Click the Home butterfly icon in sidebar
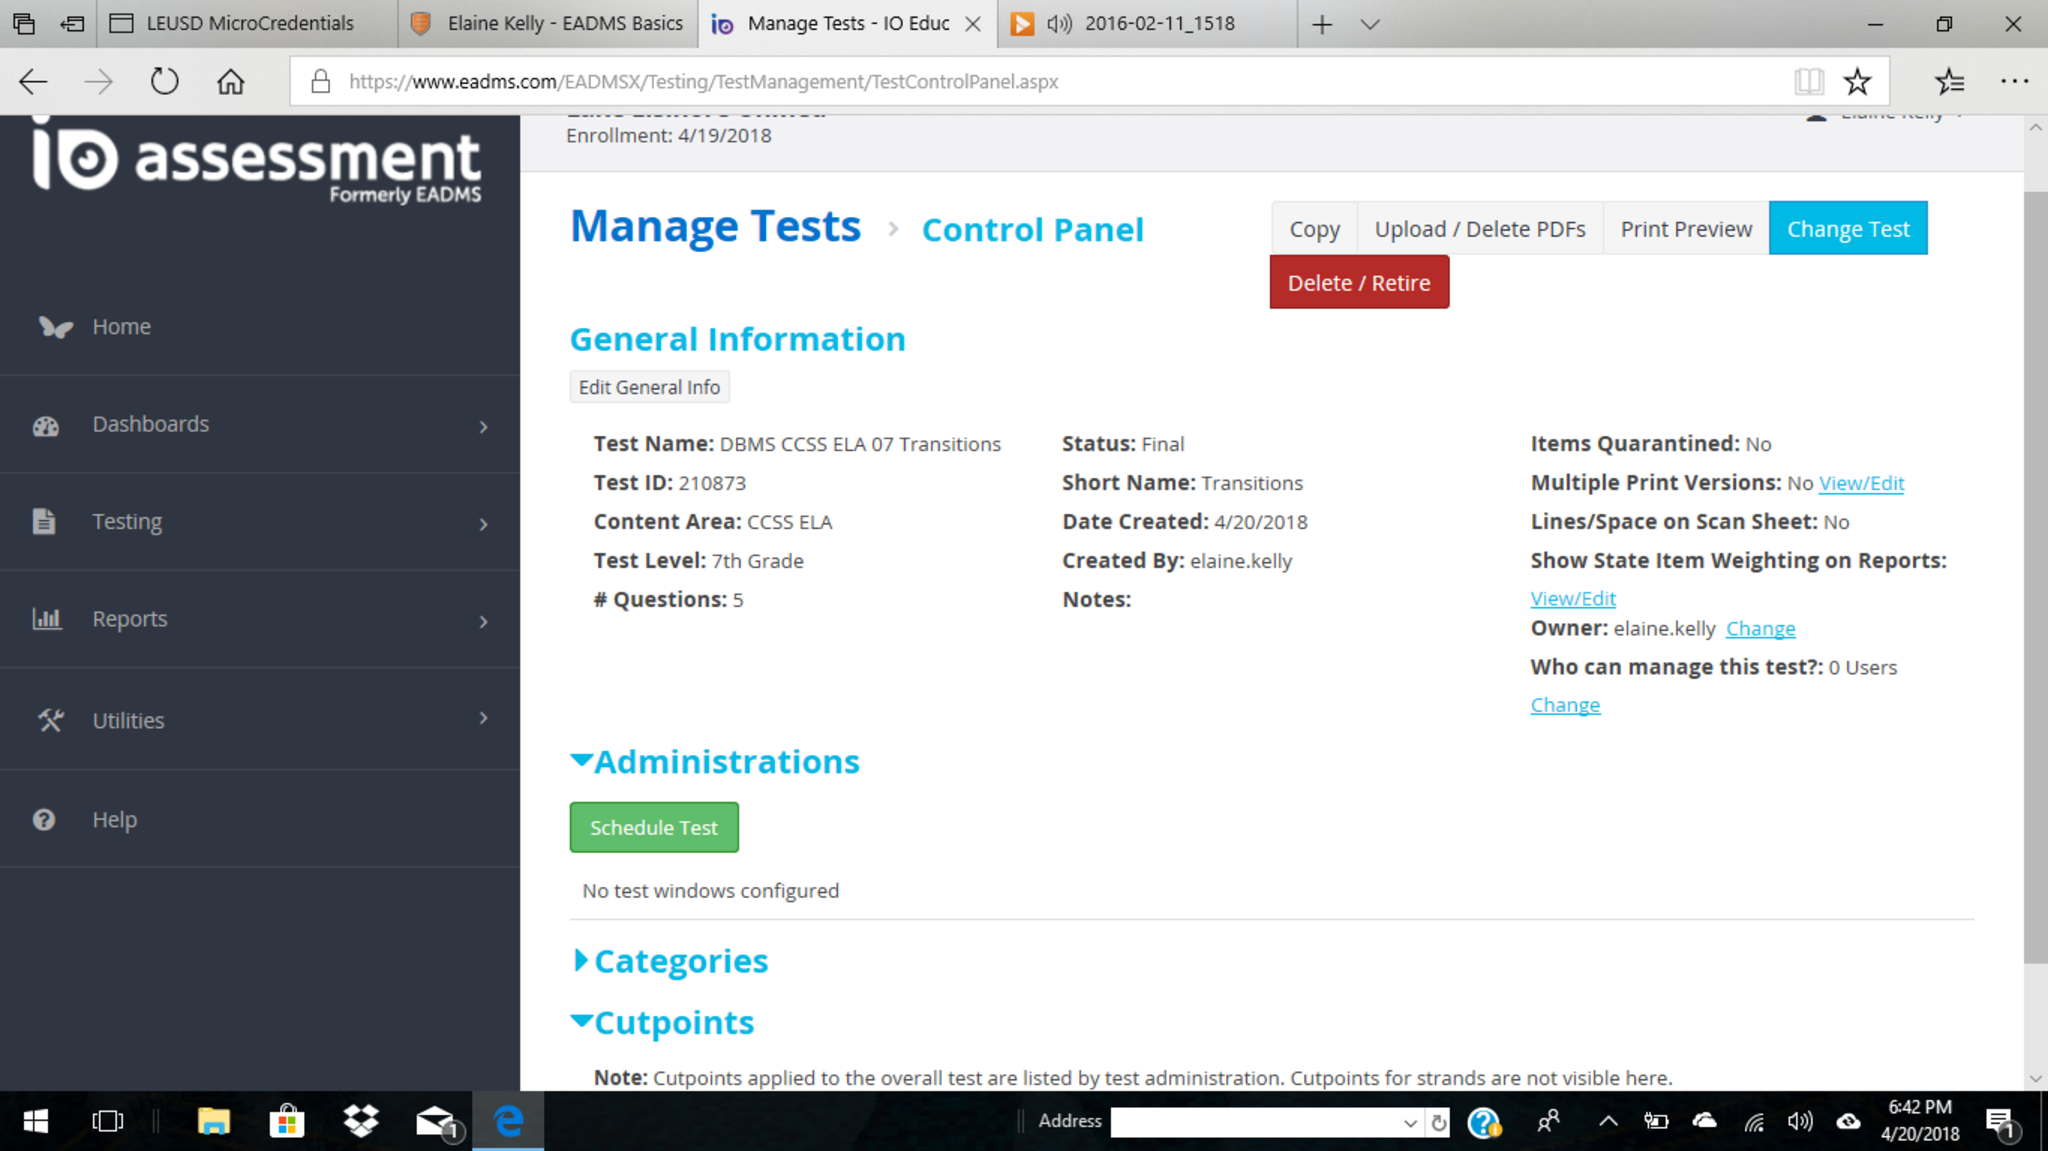This screenshot has height=1151, width=2048. coord(55,327)
